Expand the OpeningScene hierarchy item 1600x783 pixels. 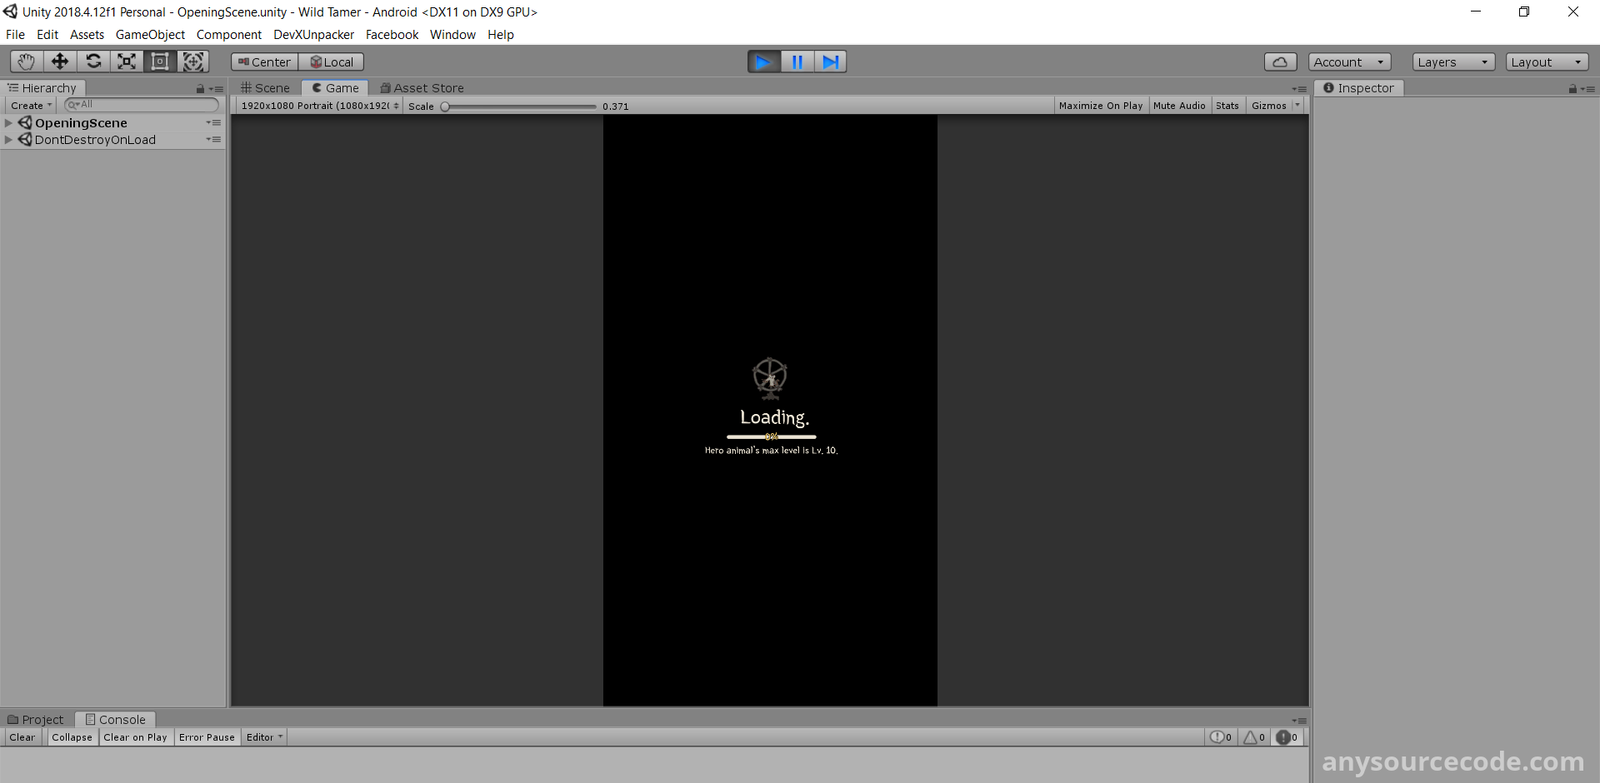9,123
